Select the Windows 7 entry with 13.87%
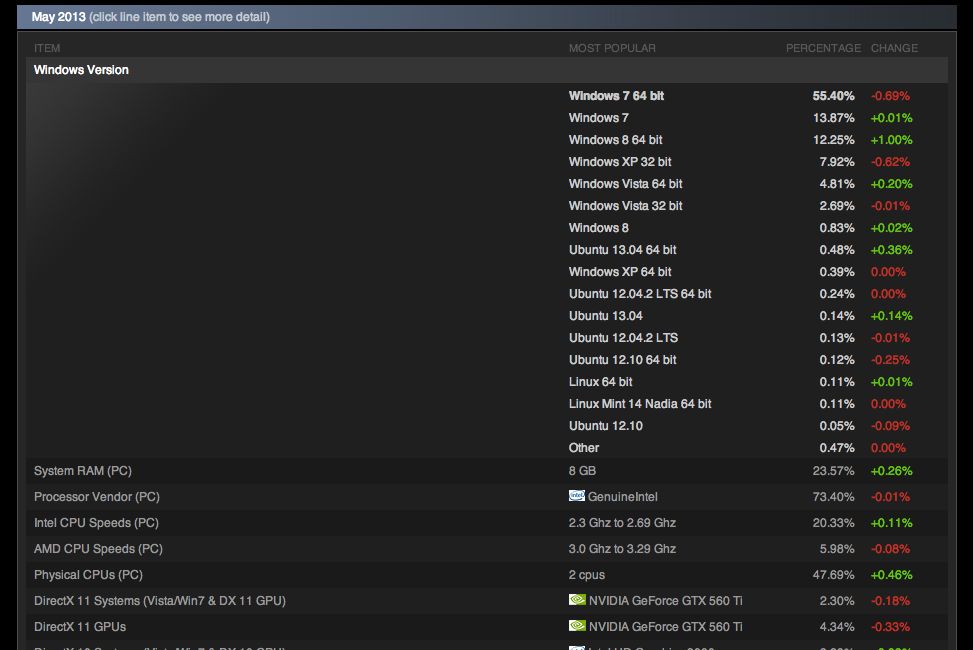This screenshot has width=973, height=650. [599, 118]
